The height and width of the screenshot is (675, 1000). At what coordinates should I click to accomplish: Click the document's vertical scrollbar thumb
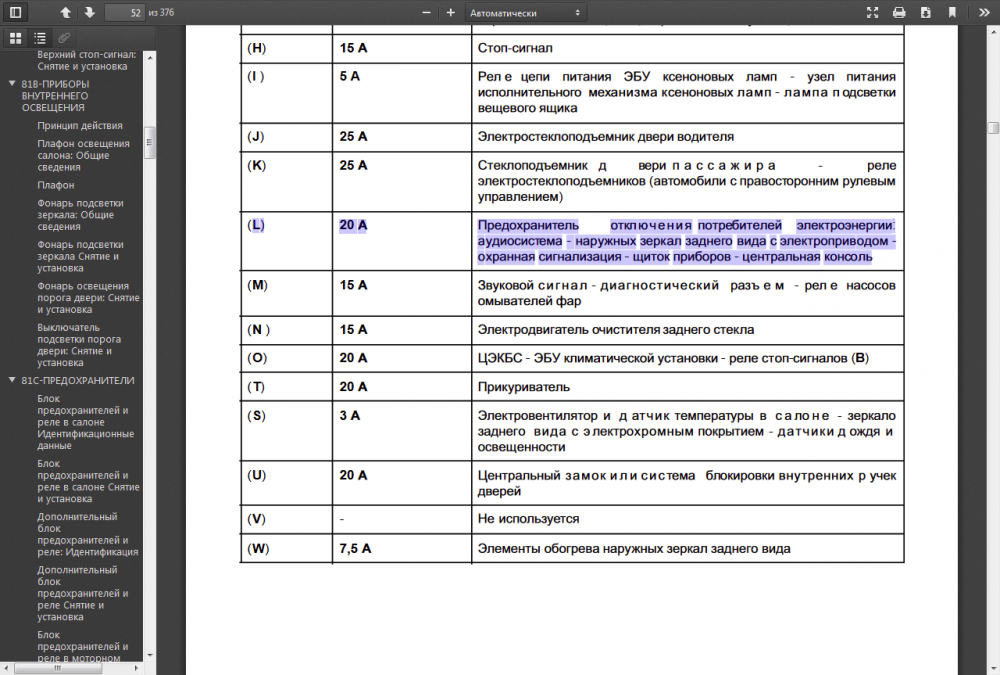993,128
